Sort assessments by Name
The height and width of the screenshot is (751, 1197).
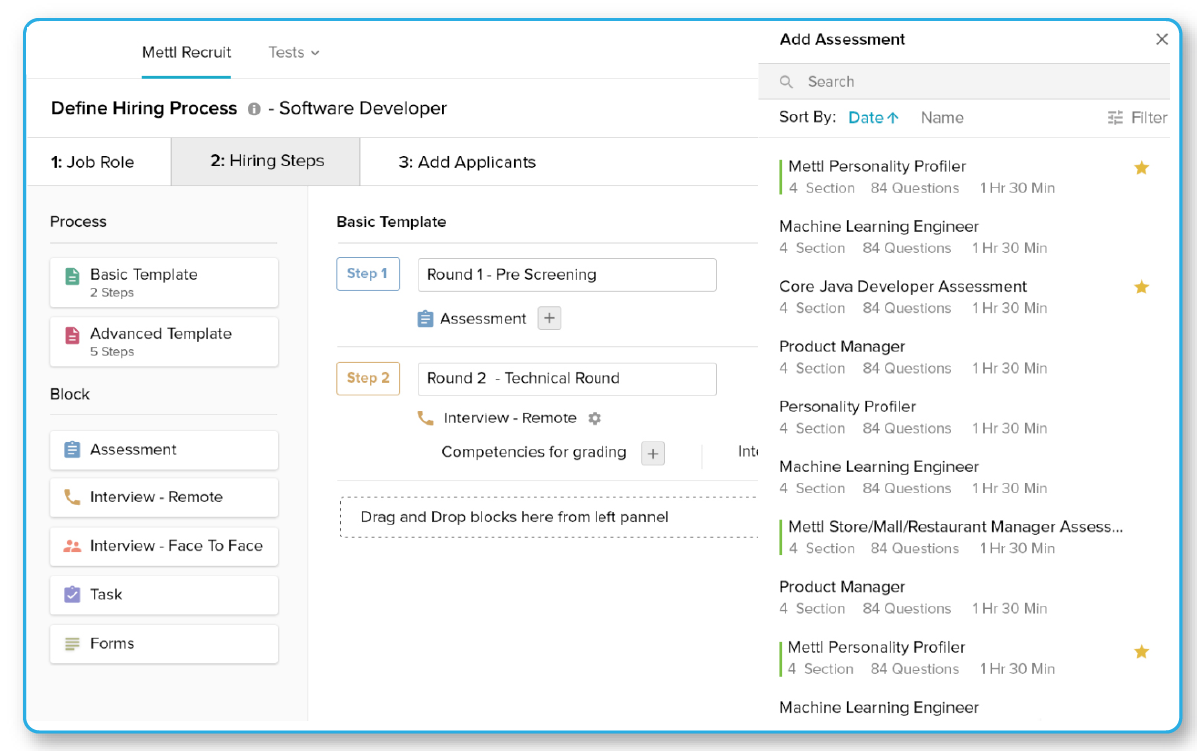pyautogui.click(x=942, y=118)
